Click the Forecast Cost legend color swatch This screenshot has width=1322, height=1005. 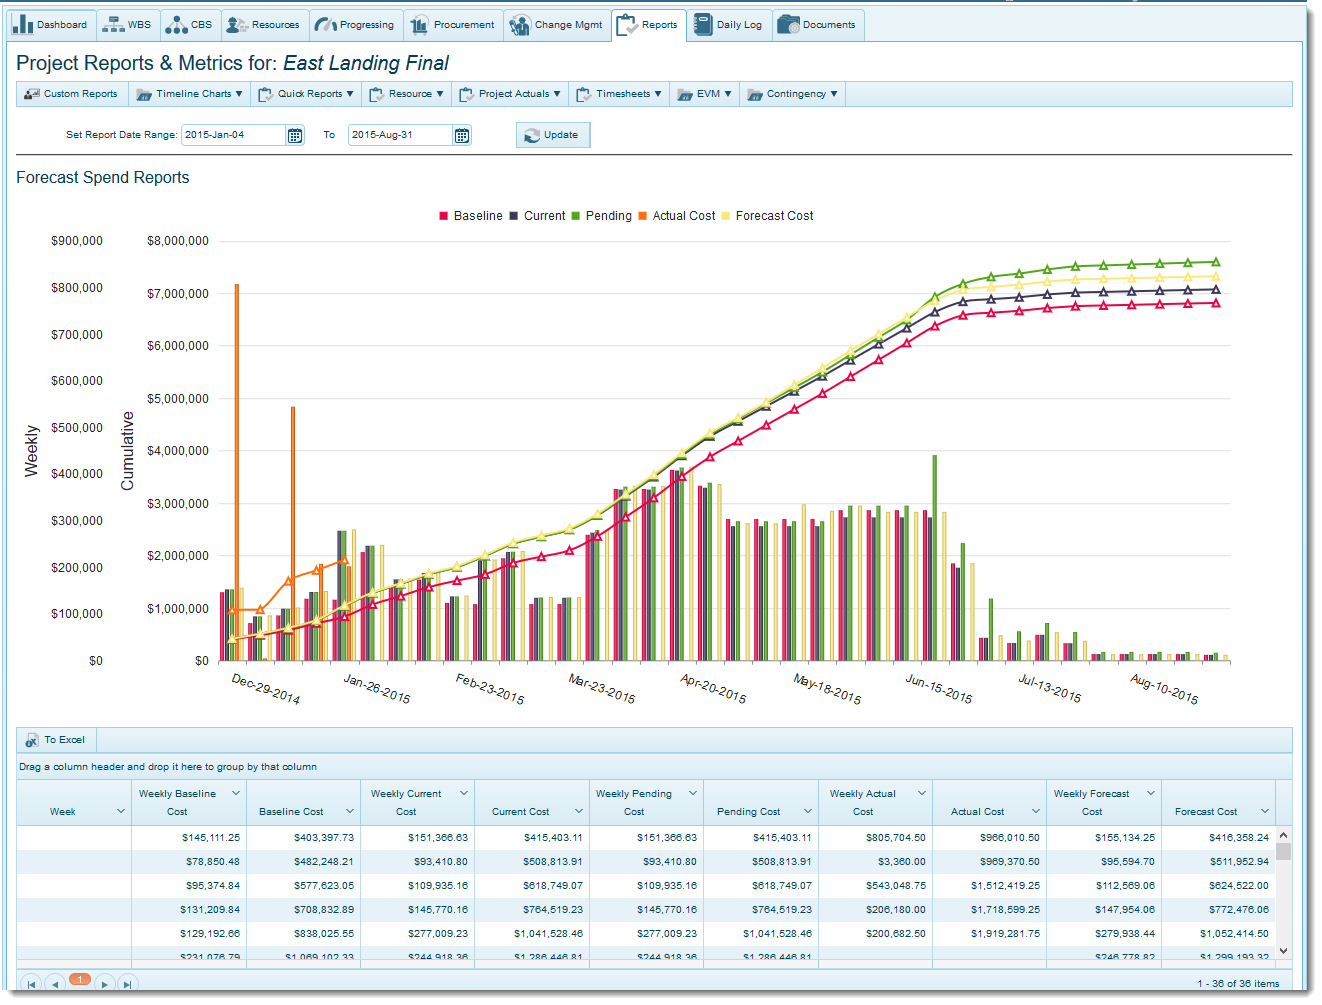726,216
